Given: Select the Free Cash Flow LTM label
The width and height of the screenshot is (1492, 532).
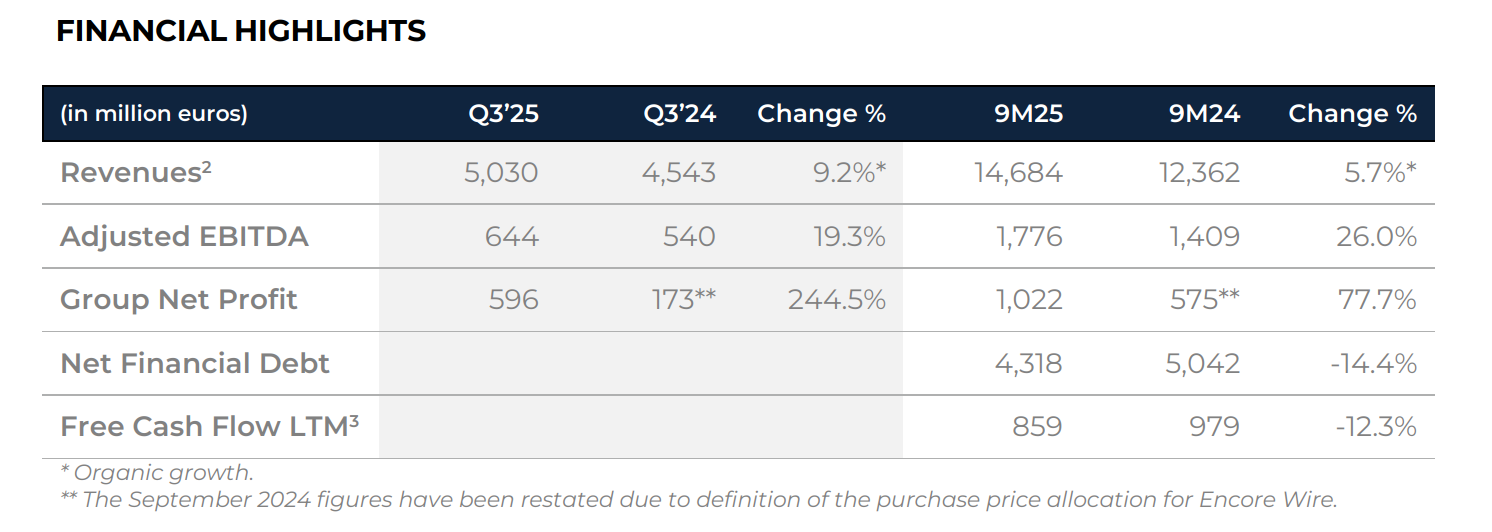Looking at the screenshot, I should 209,427.
